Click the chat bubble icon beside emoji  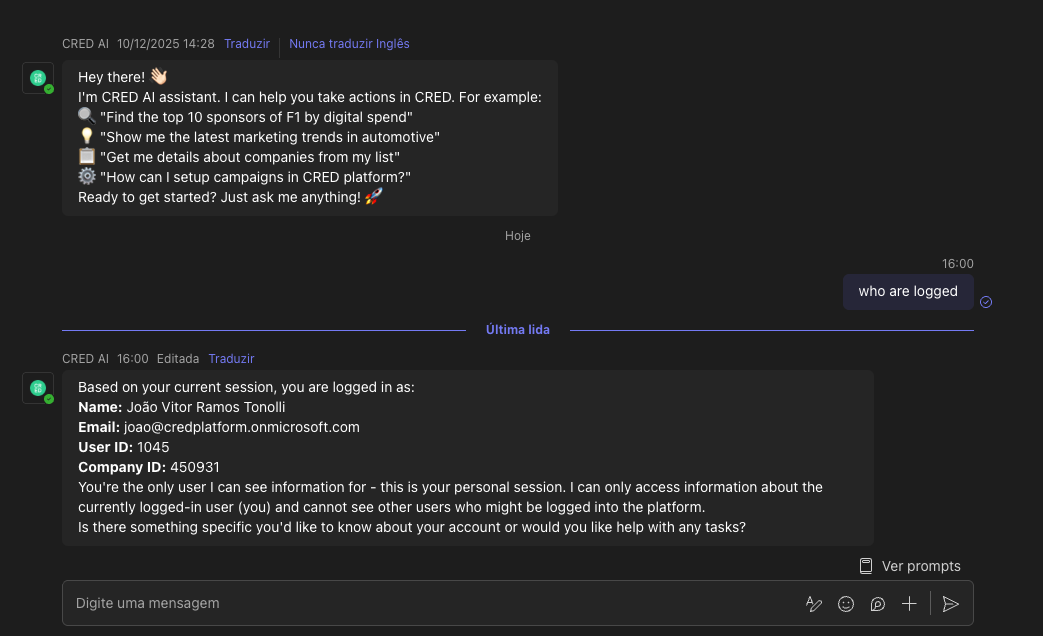point(878,604)
